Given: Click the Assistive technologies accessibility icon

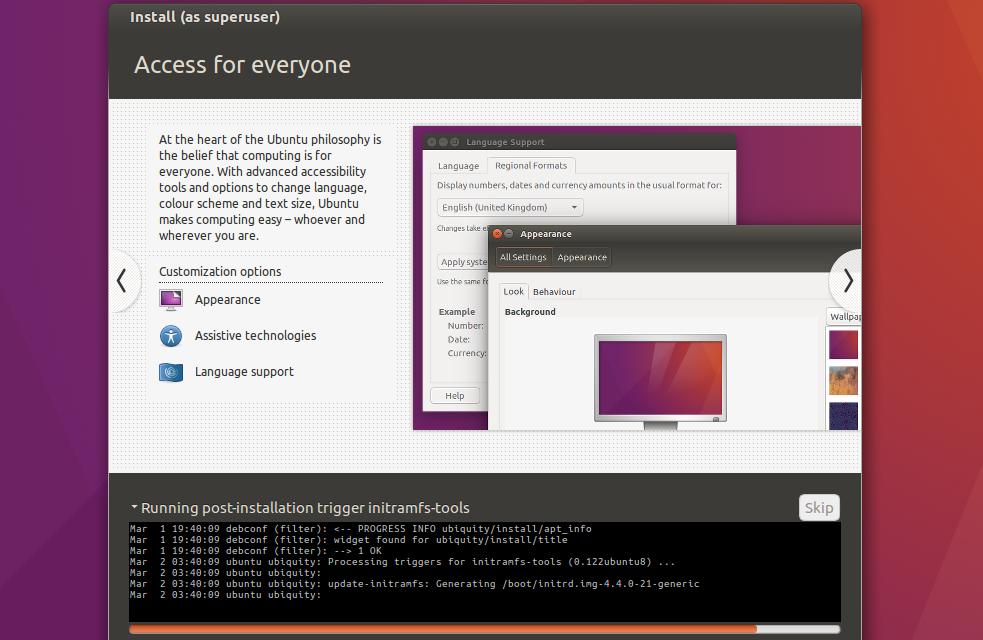Looking at the screenshot, I should (171, 336).
